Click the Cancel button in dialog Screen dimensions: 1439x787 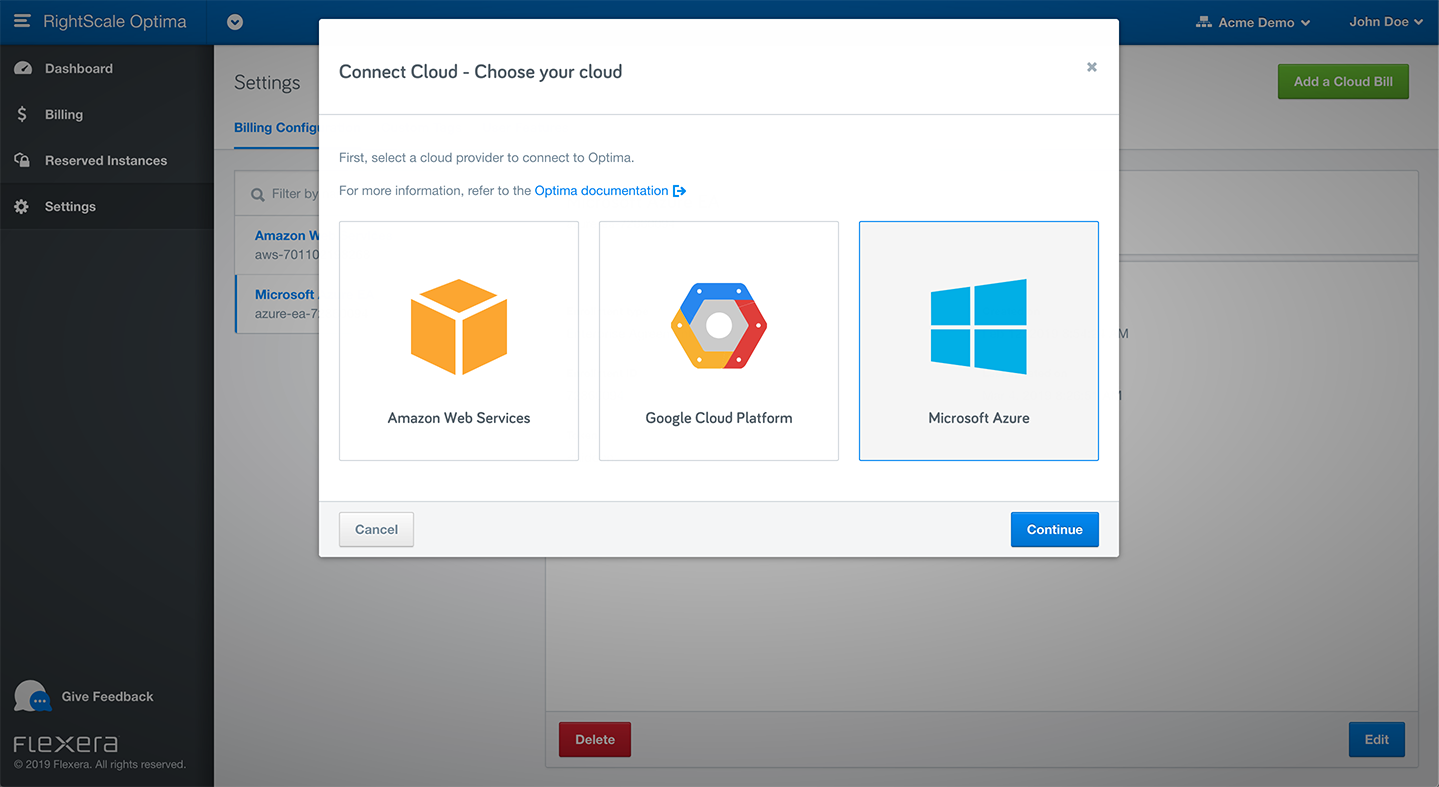[x=376, y=530]
